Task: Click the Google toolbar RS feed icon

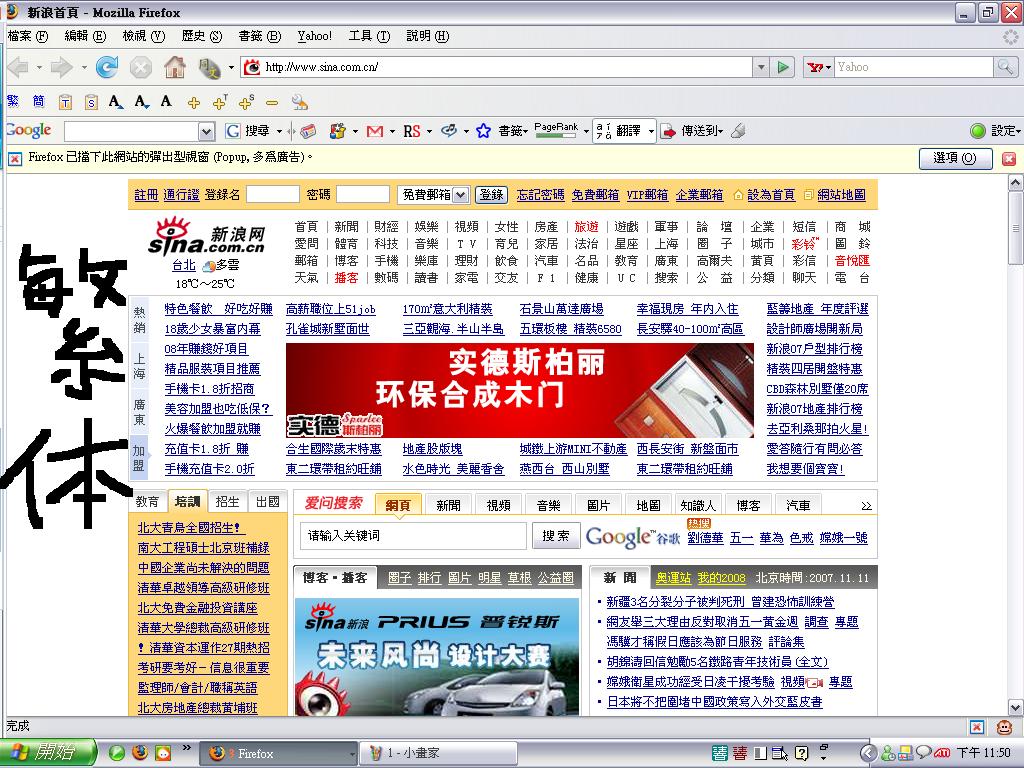Action: tap(411, 131)
